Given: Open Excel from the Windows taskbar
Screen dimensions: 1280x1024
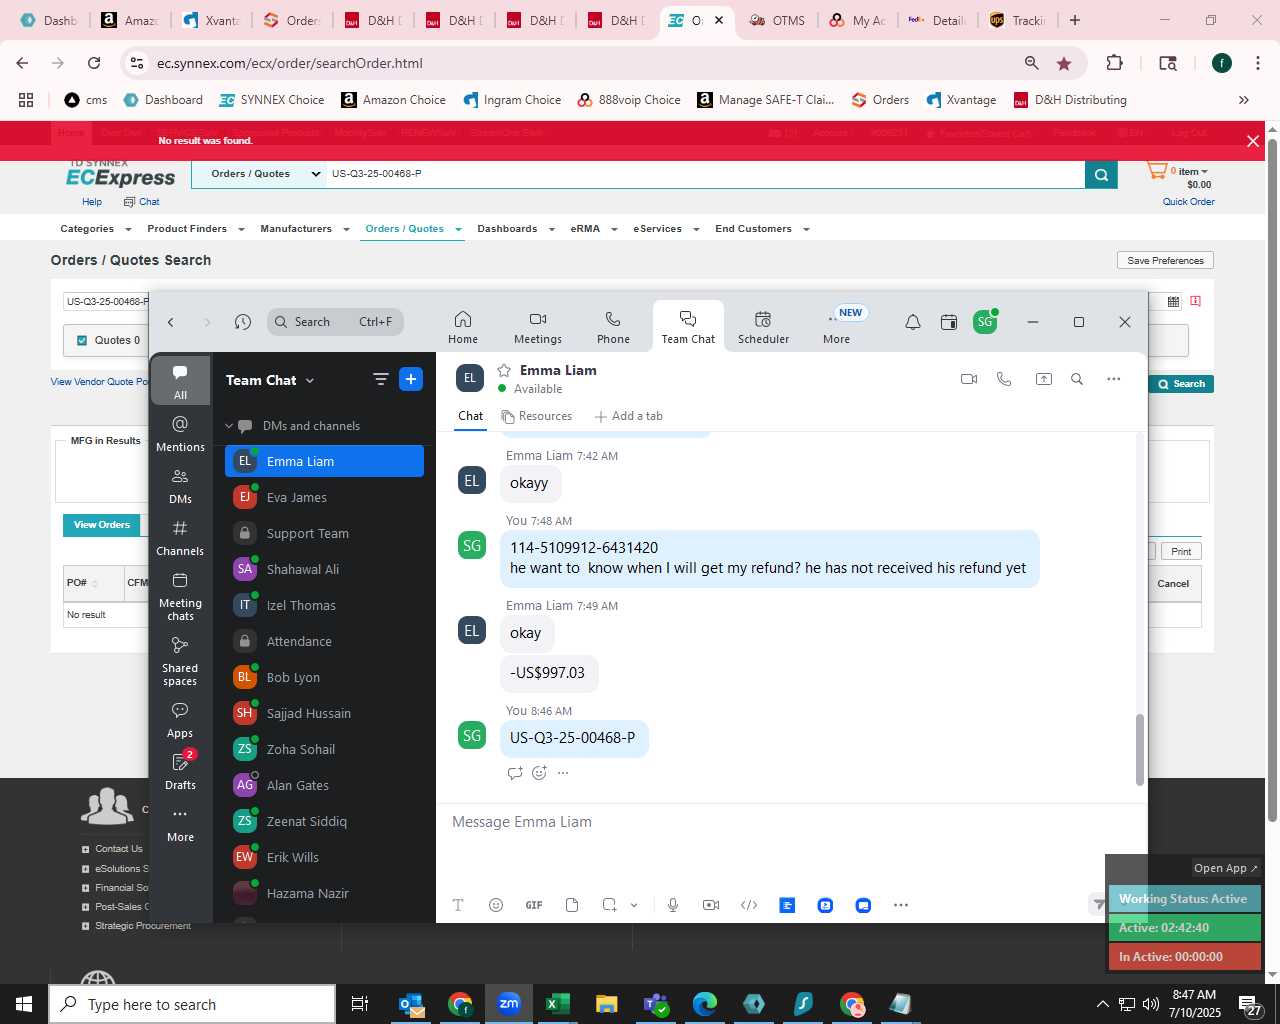Looking at the screenshot, I should [557, 1004].
